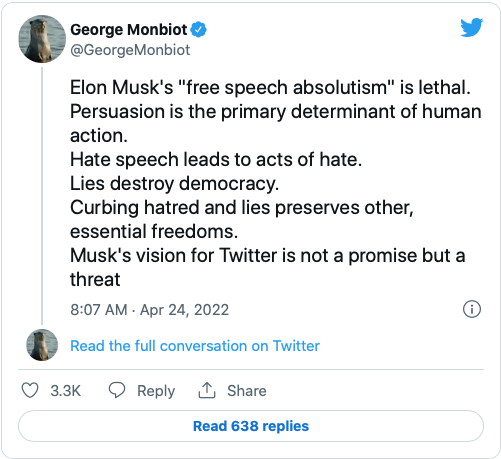Click the Twitter bird logo

pos(471,27)
